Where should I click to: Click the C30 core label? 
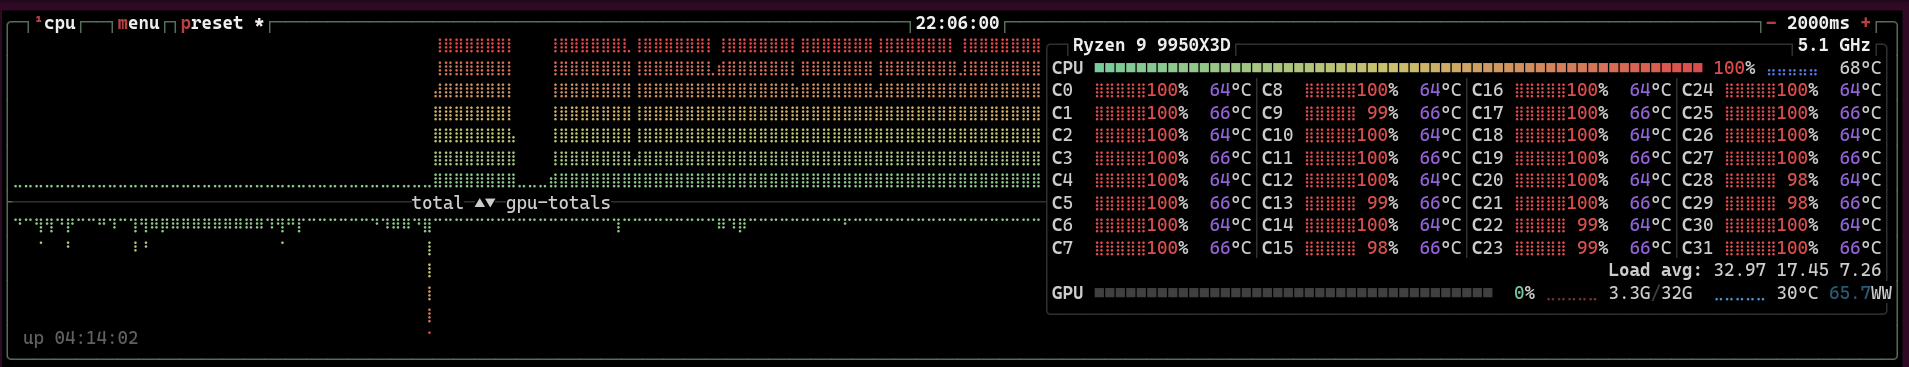coord(1697,225)
